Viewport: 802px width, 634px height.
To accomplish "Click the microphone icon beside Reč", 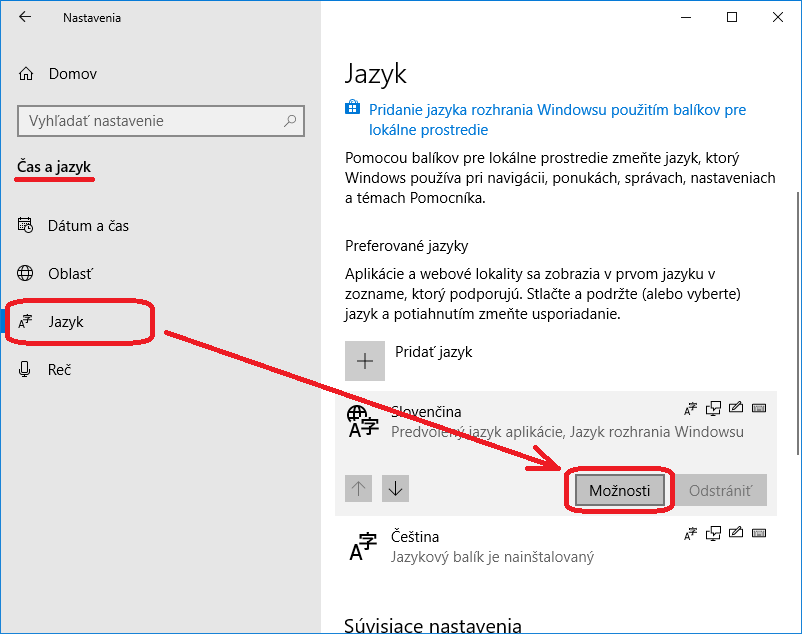I will coord(25,369).
